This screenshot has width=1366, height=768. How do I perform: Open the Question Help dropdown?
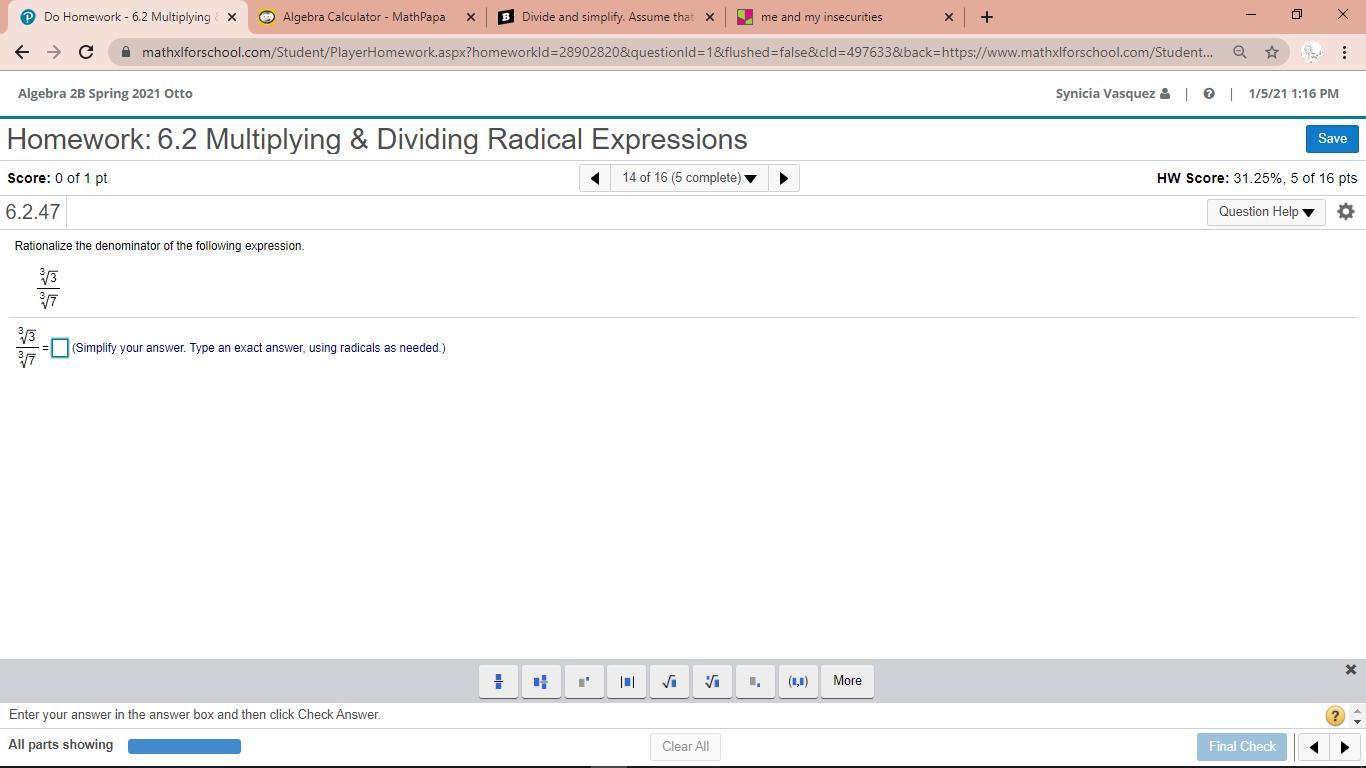click(1266, 212)
